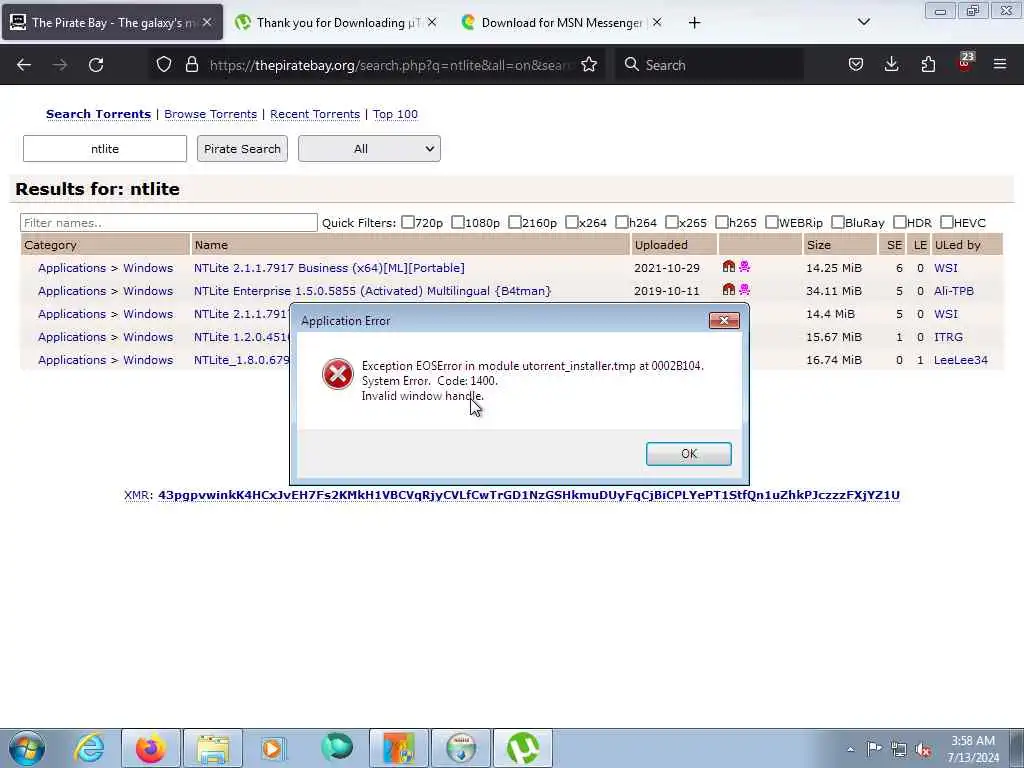The height and width of the screenshot is (768, 1024).
Task: Open the Action Center flag icon in the tray
Action: (874, 749)
